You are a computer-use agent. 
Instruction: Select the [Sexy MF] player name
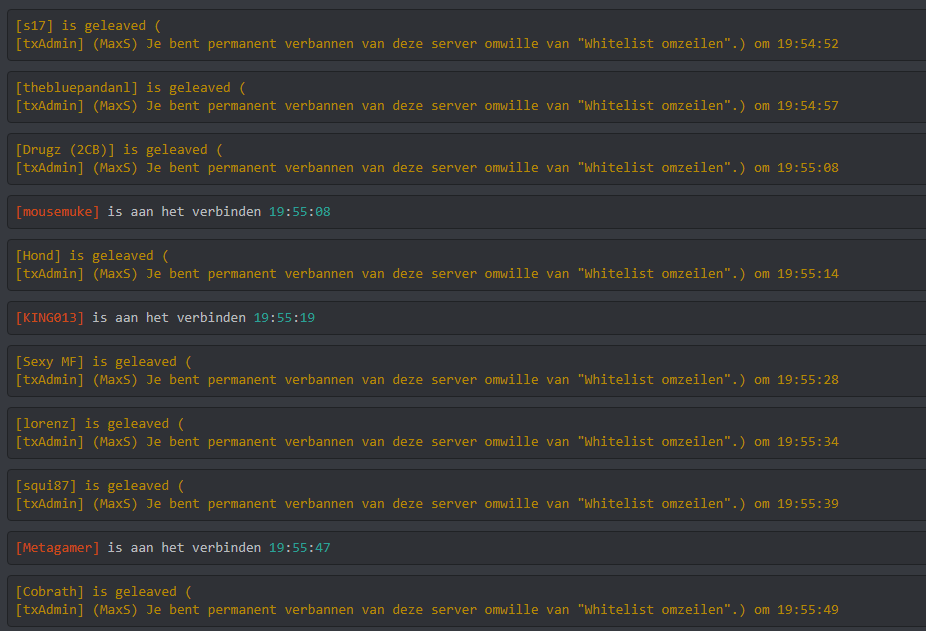[50, 361]
